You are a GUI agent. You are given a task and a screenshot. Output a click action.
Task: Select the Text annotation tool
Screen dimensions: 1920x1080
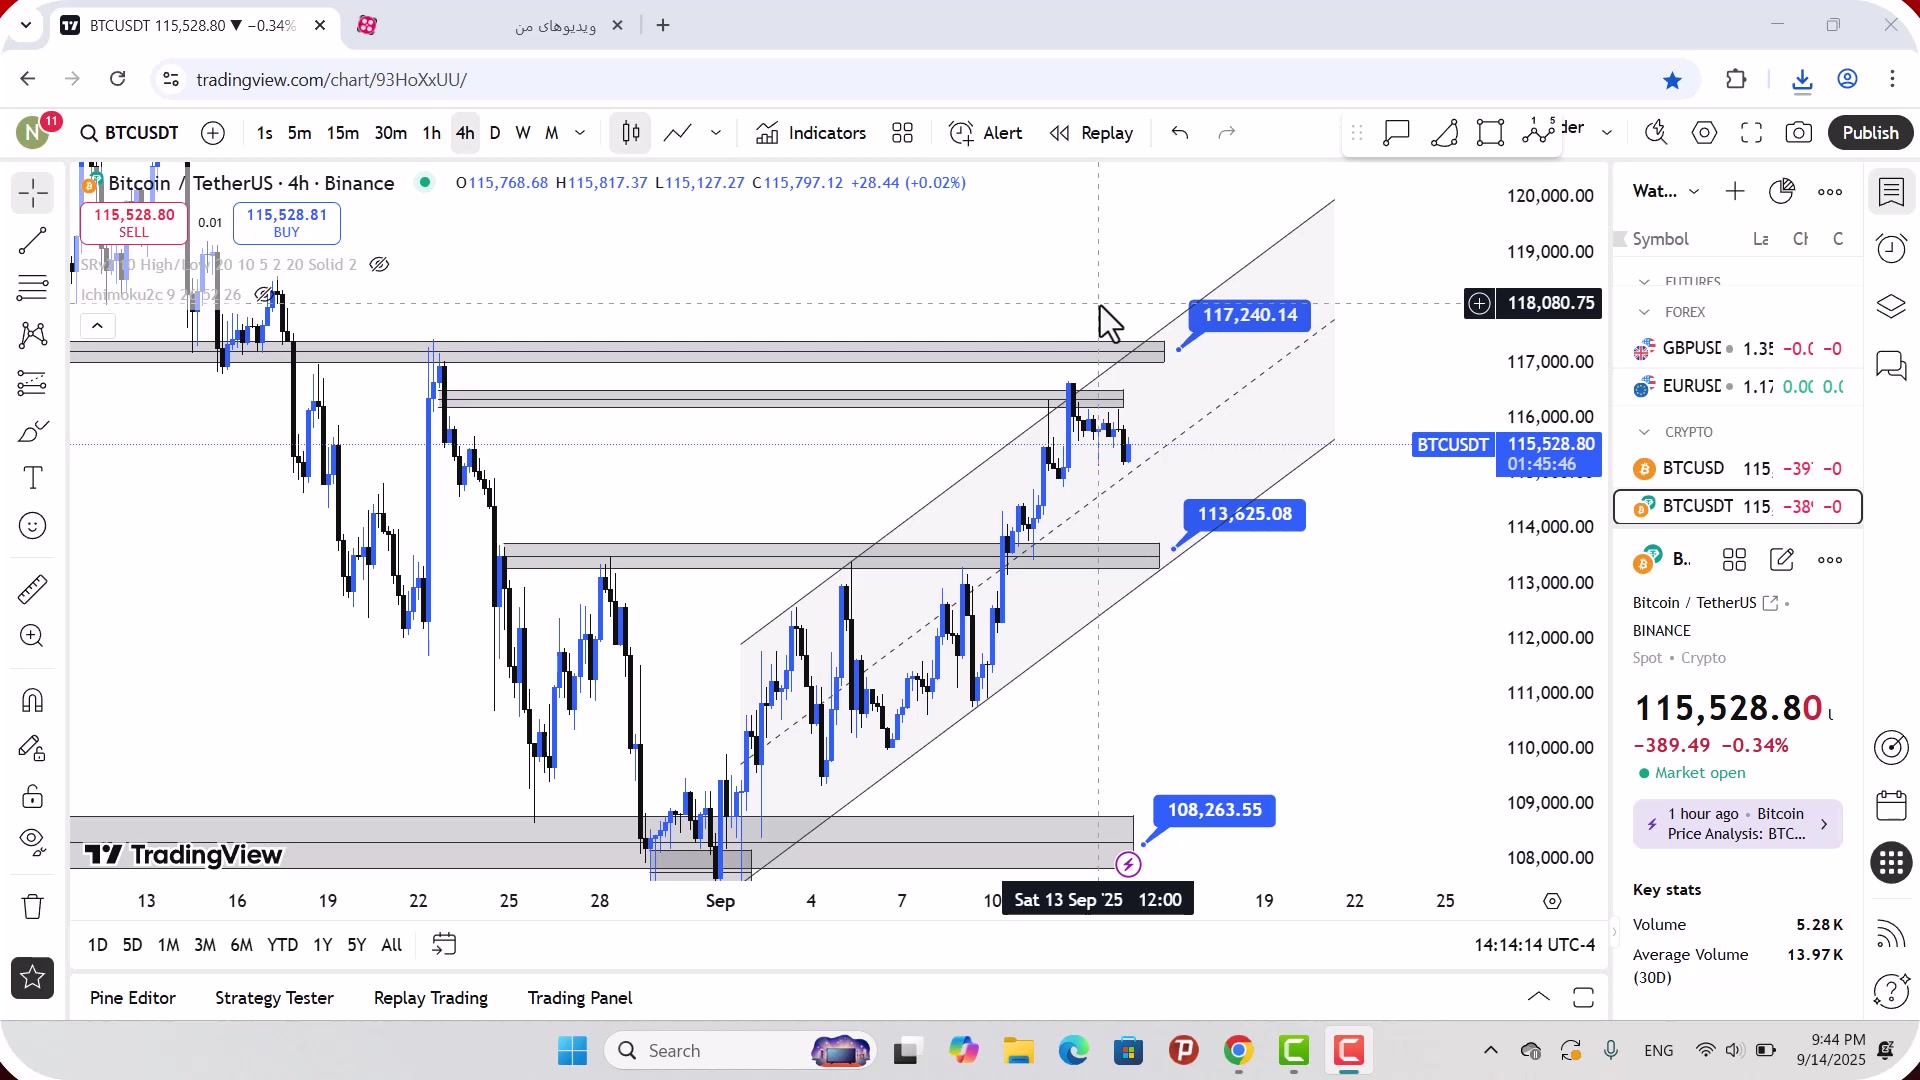point(33,478)
